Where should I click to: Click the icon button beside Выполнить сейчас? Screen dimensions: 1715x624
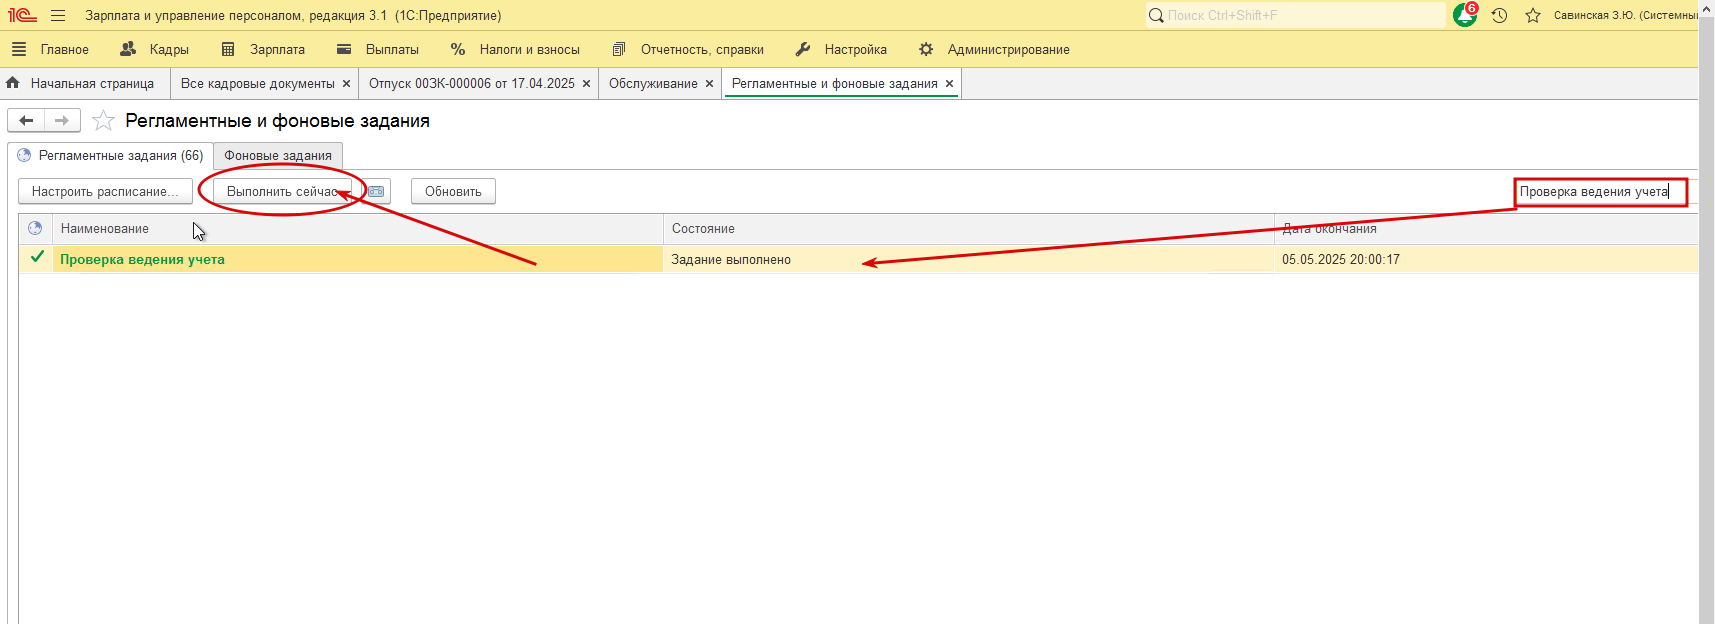376,191
